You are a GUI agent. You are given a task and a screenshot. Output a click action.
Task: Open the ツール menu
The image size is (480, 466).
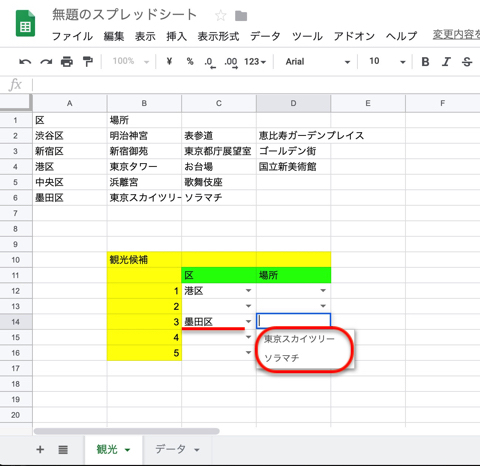[x=307, y=36]
